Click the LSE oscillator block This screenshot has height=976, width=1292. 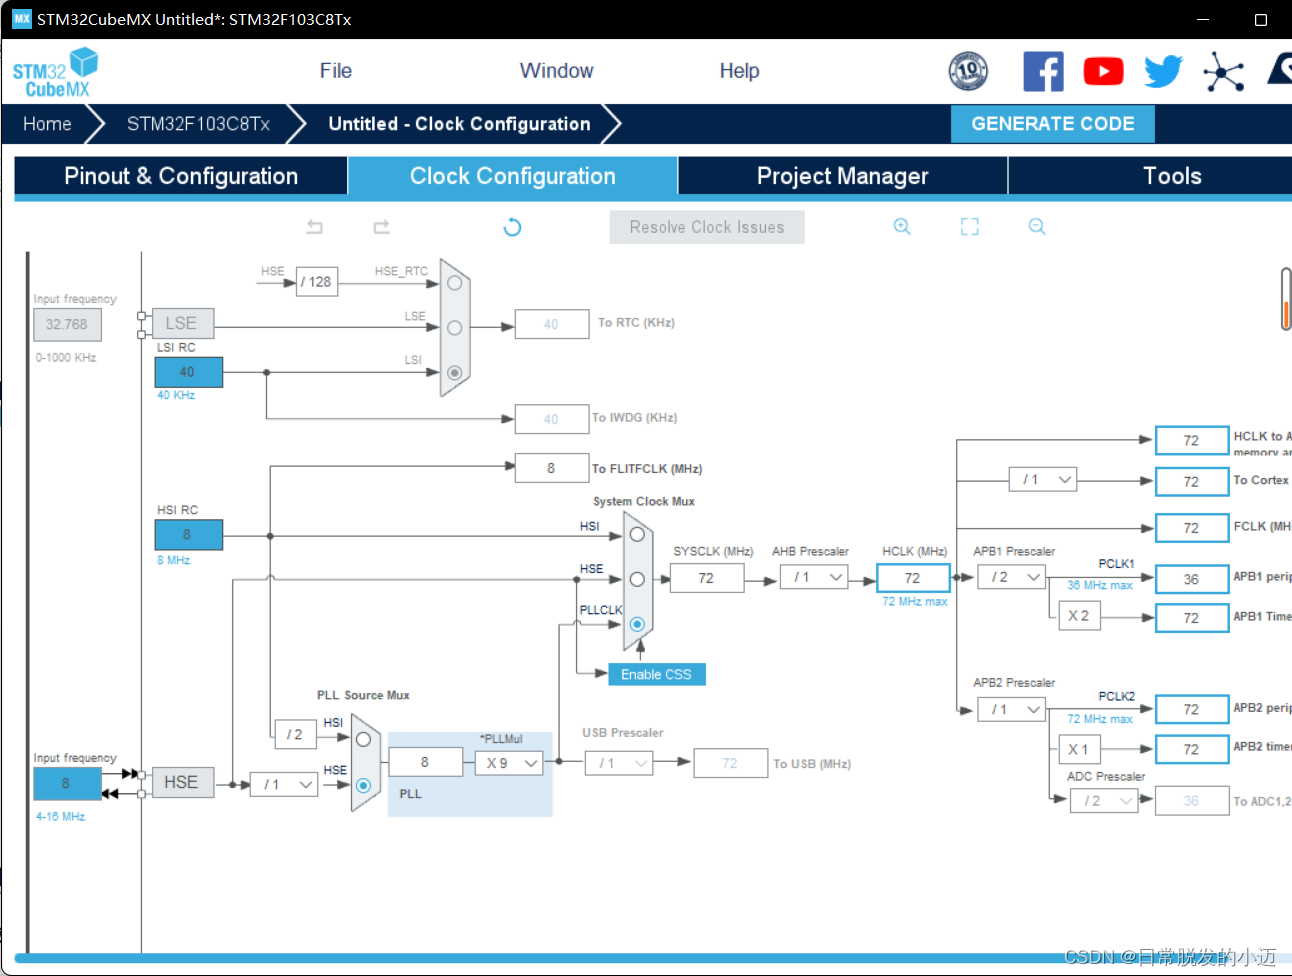coord(181,323)
